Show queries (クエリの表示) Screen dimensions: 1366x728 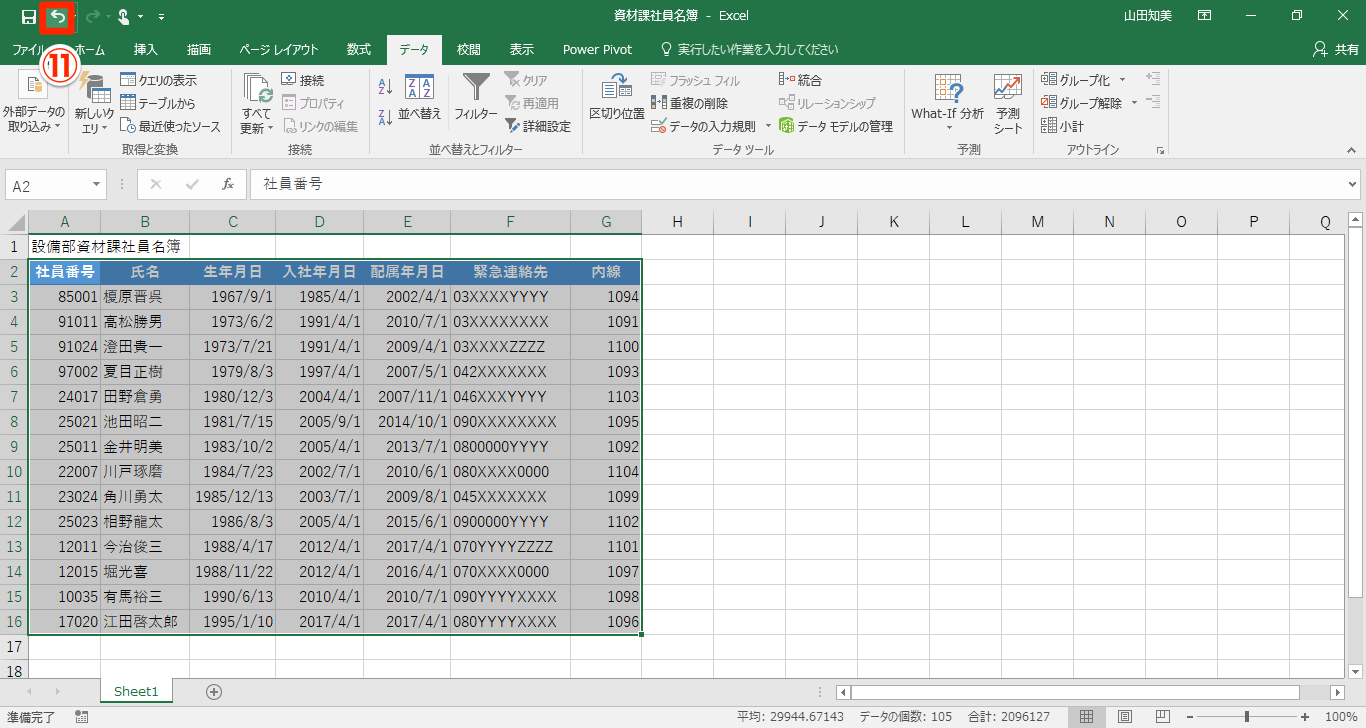click(158, 80)
